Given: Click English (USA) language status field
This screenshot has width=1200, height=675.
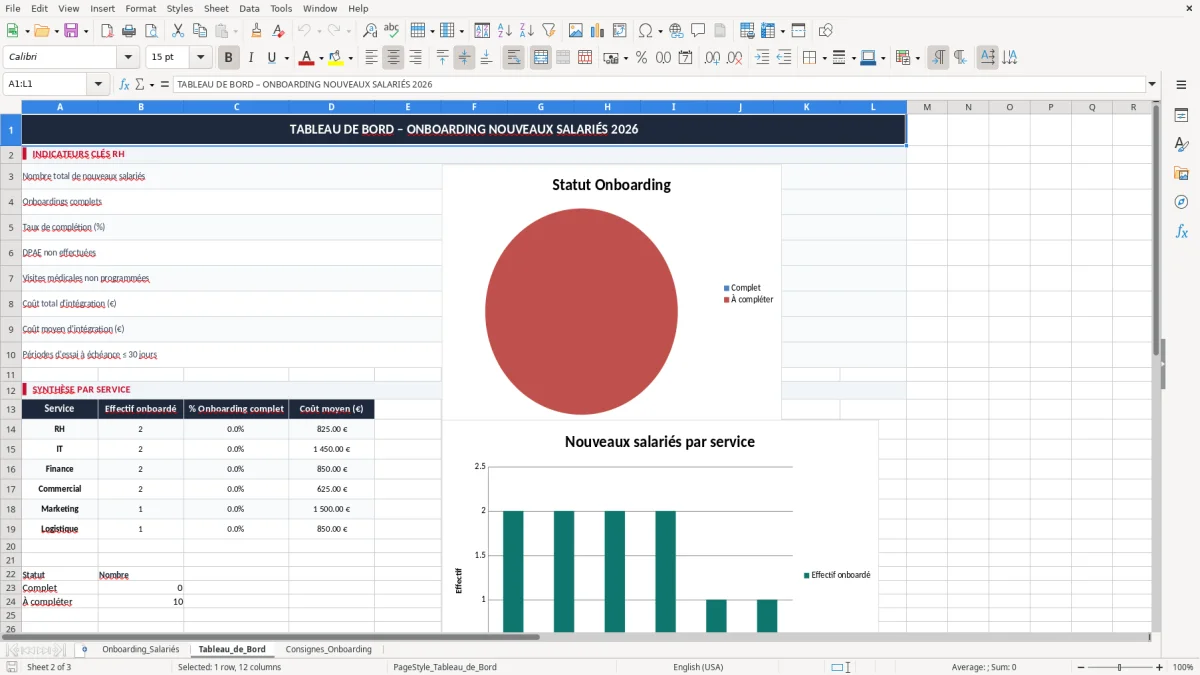Looking at the screenshot, I should (x=698, y=667).
